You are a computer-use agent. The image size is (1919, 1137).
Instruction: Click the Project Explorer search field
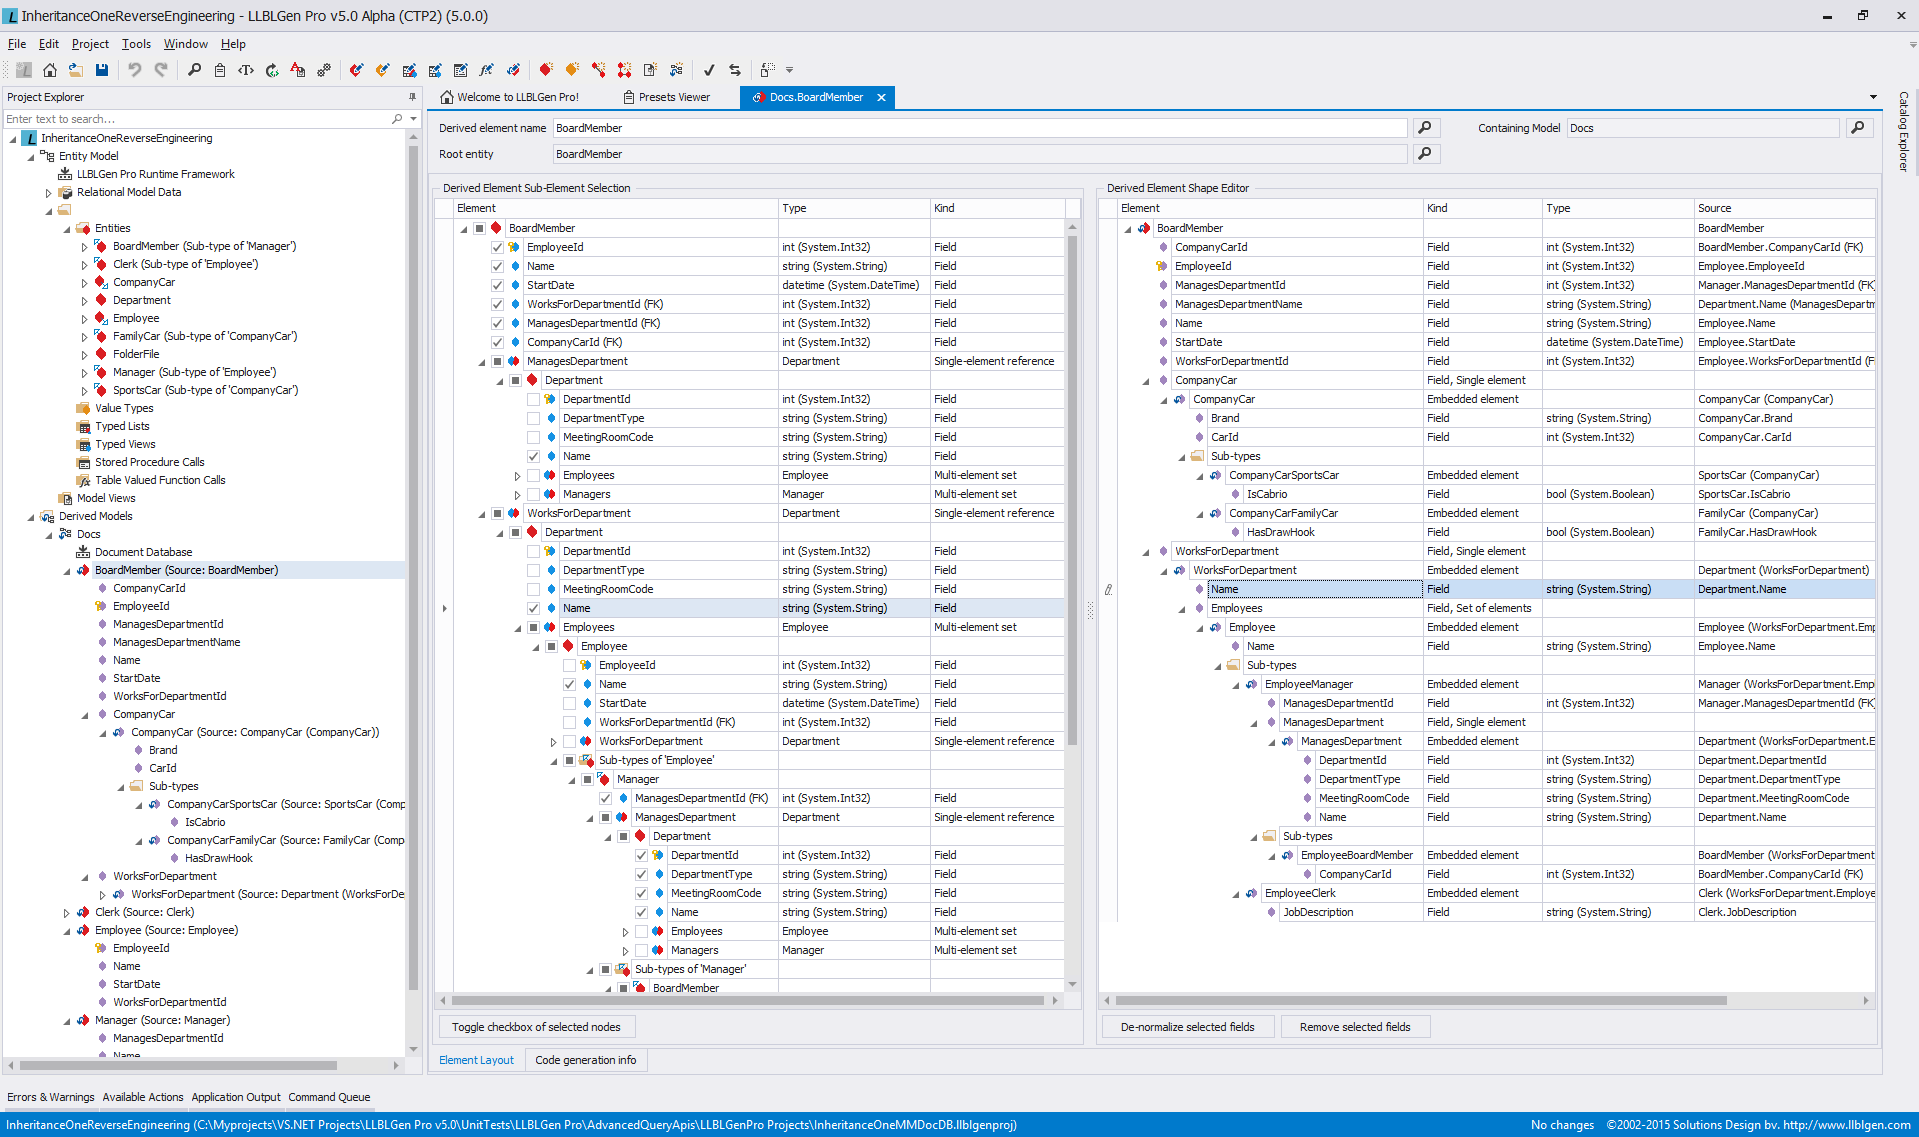(x=198, y=119)
